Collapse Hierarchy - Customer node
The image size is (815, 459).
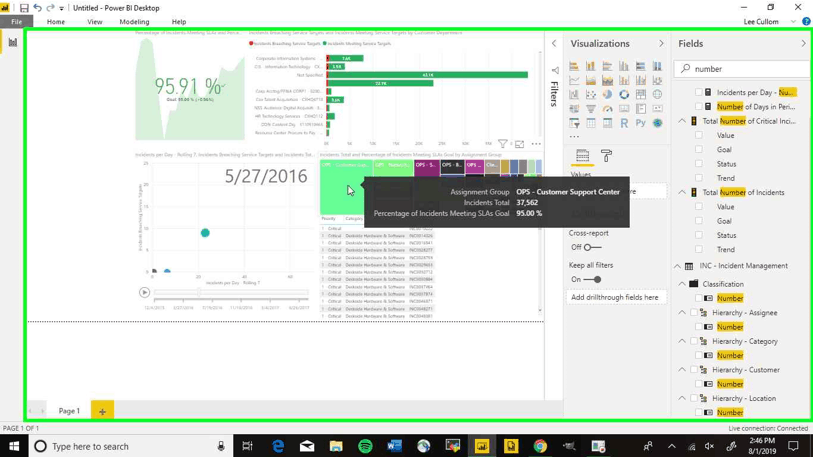682,370
